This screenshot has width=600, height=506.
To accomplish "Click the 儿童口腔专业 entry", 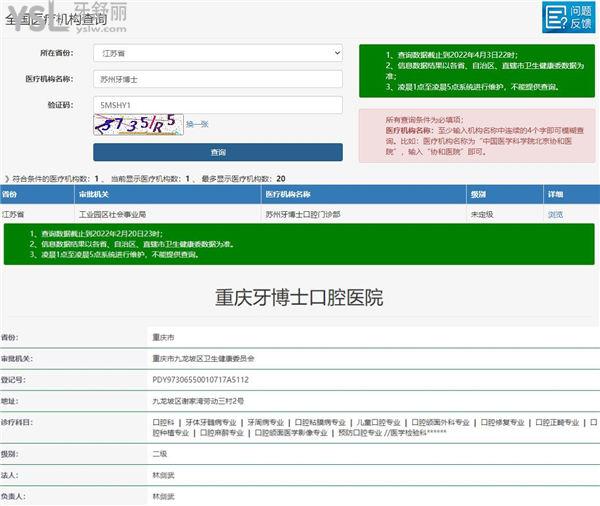I will point(378,422).
